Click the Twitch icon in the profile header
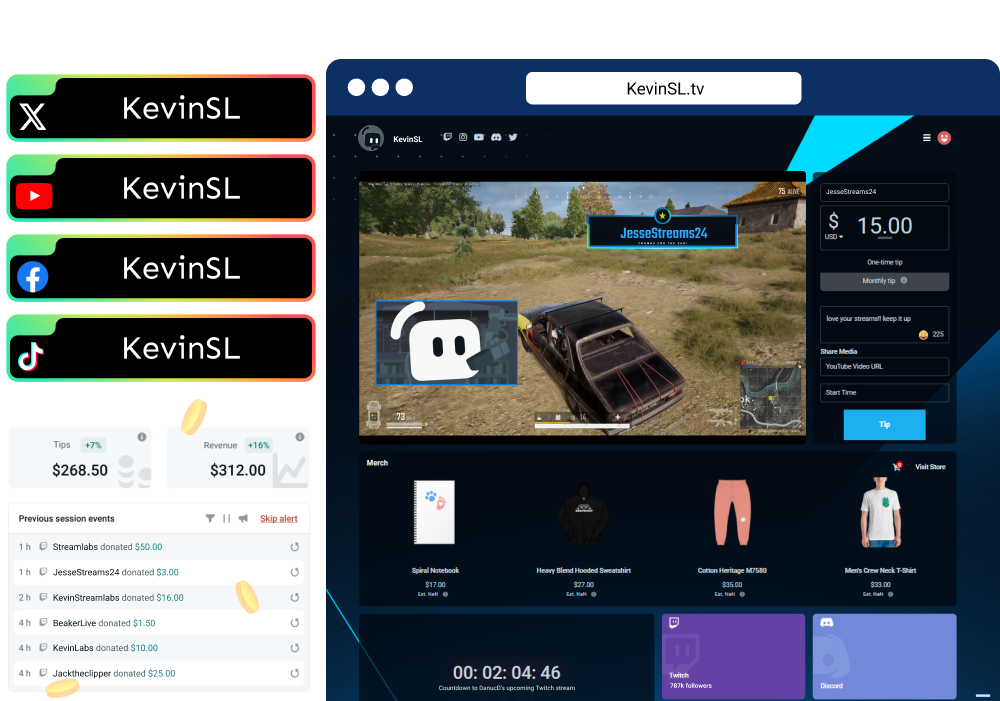 (447, 137)
